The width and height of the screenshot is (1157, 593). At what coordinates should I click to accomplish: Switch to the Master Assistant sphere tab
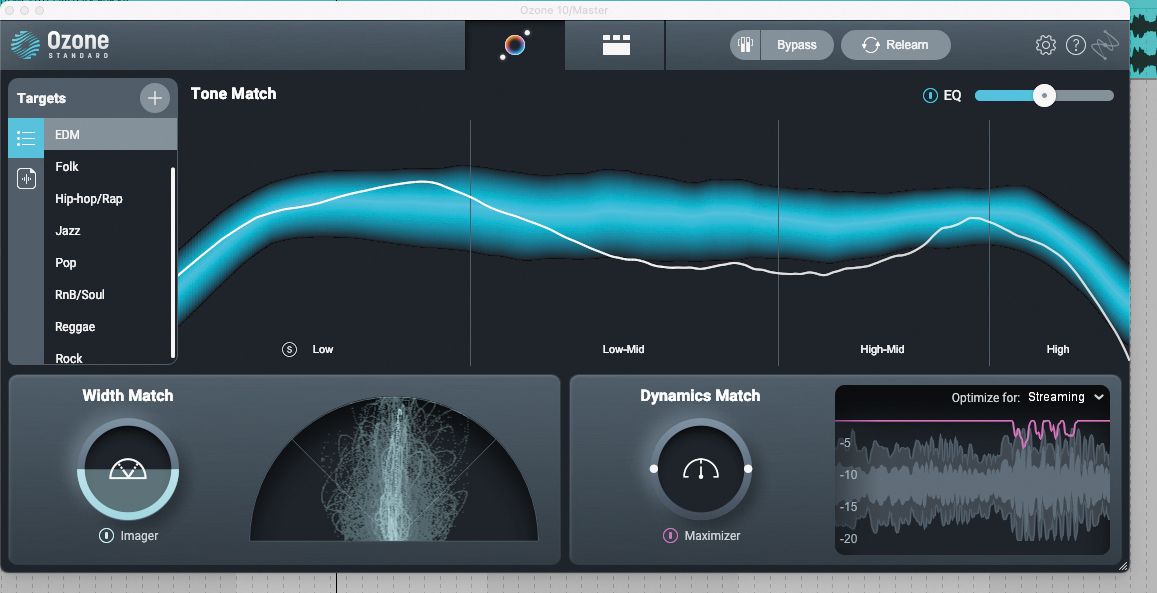(516, 44)
